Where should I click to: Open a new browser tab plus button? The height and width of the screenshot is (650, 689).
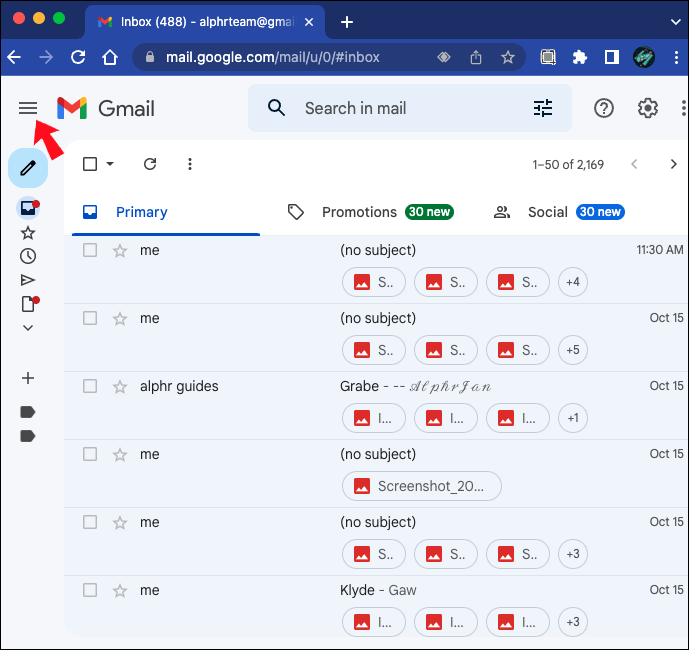(x=347, y=22)
